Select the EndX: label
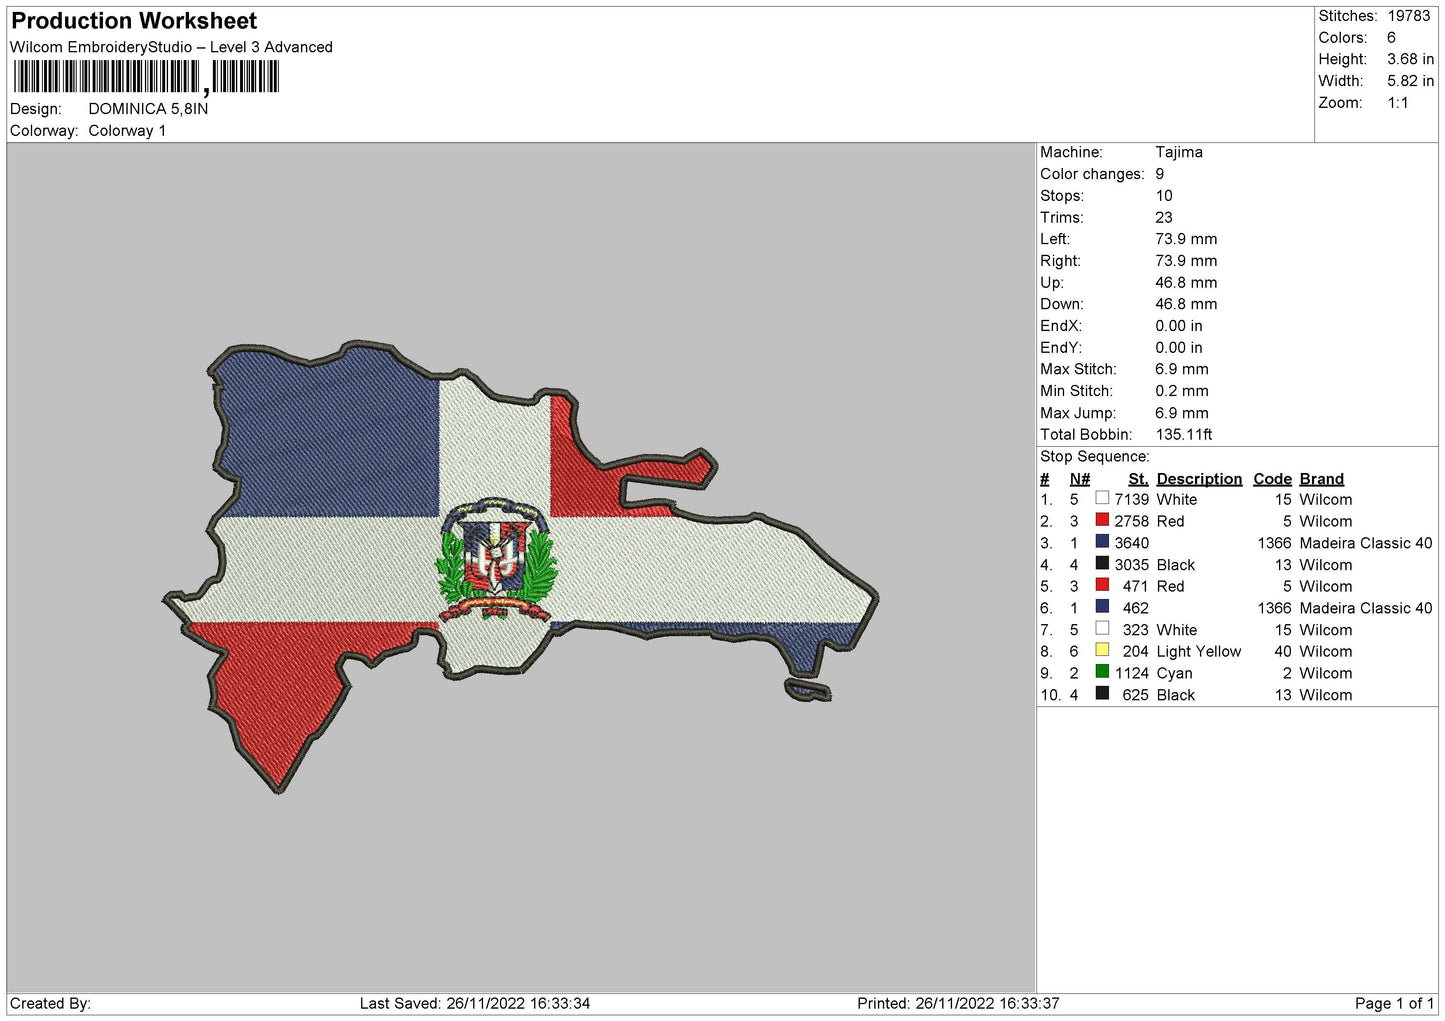This screenshot has width=1445, height=1021. [x=1061, y=326]
